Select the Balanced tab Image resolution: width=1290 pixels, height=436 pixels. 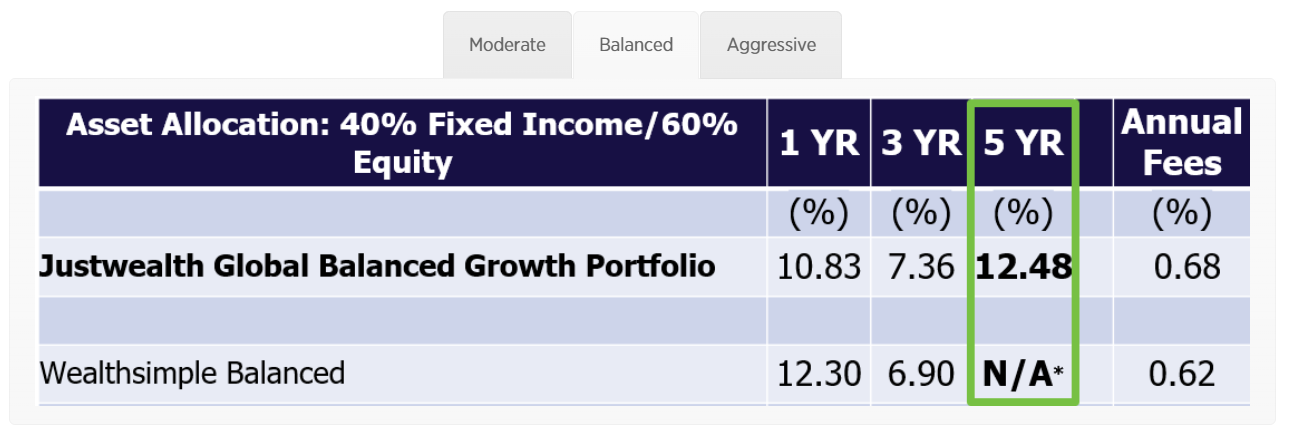point(636,45)
